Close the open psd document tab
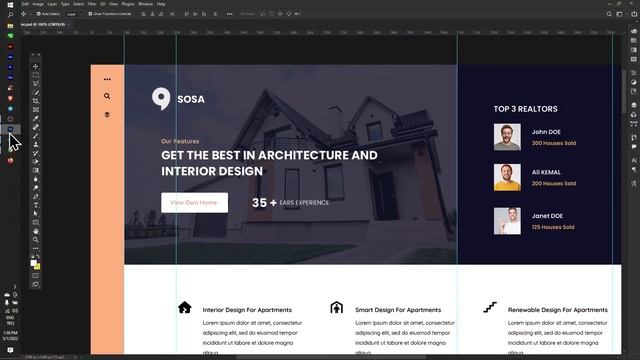The image size is (640, 360). pos(69,24)
